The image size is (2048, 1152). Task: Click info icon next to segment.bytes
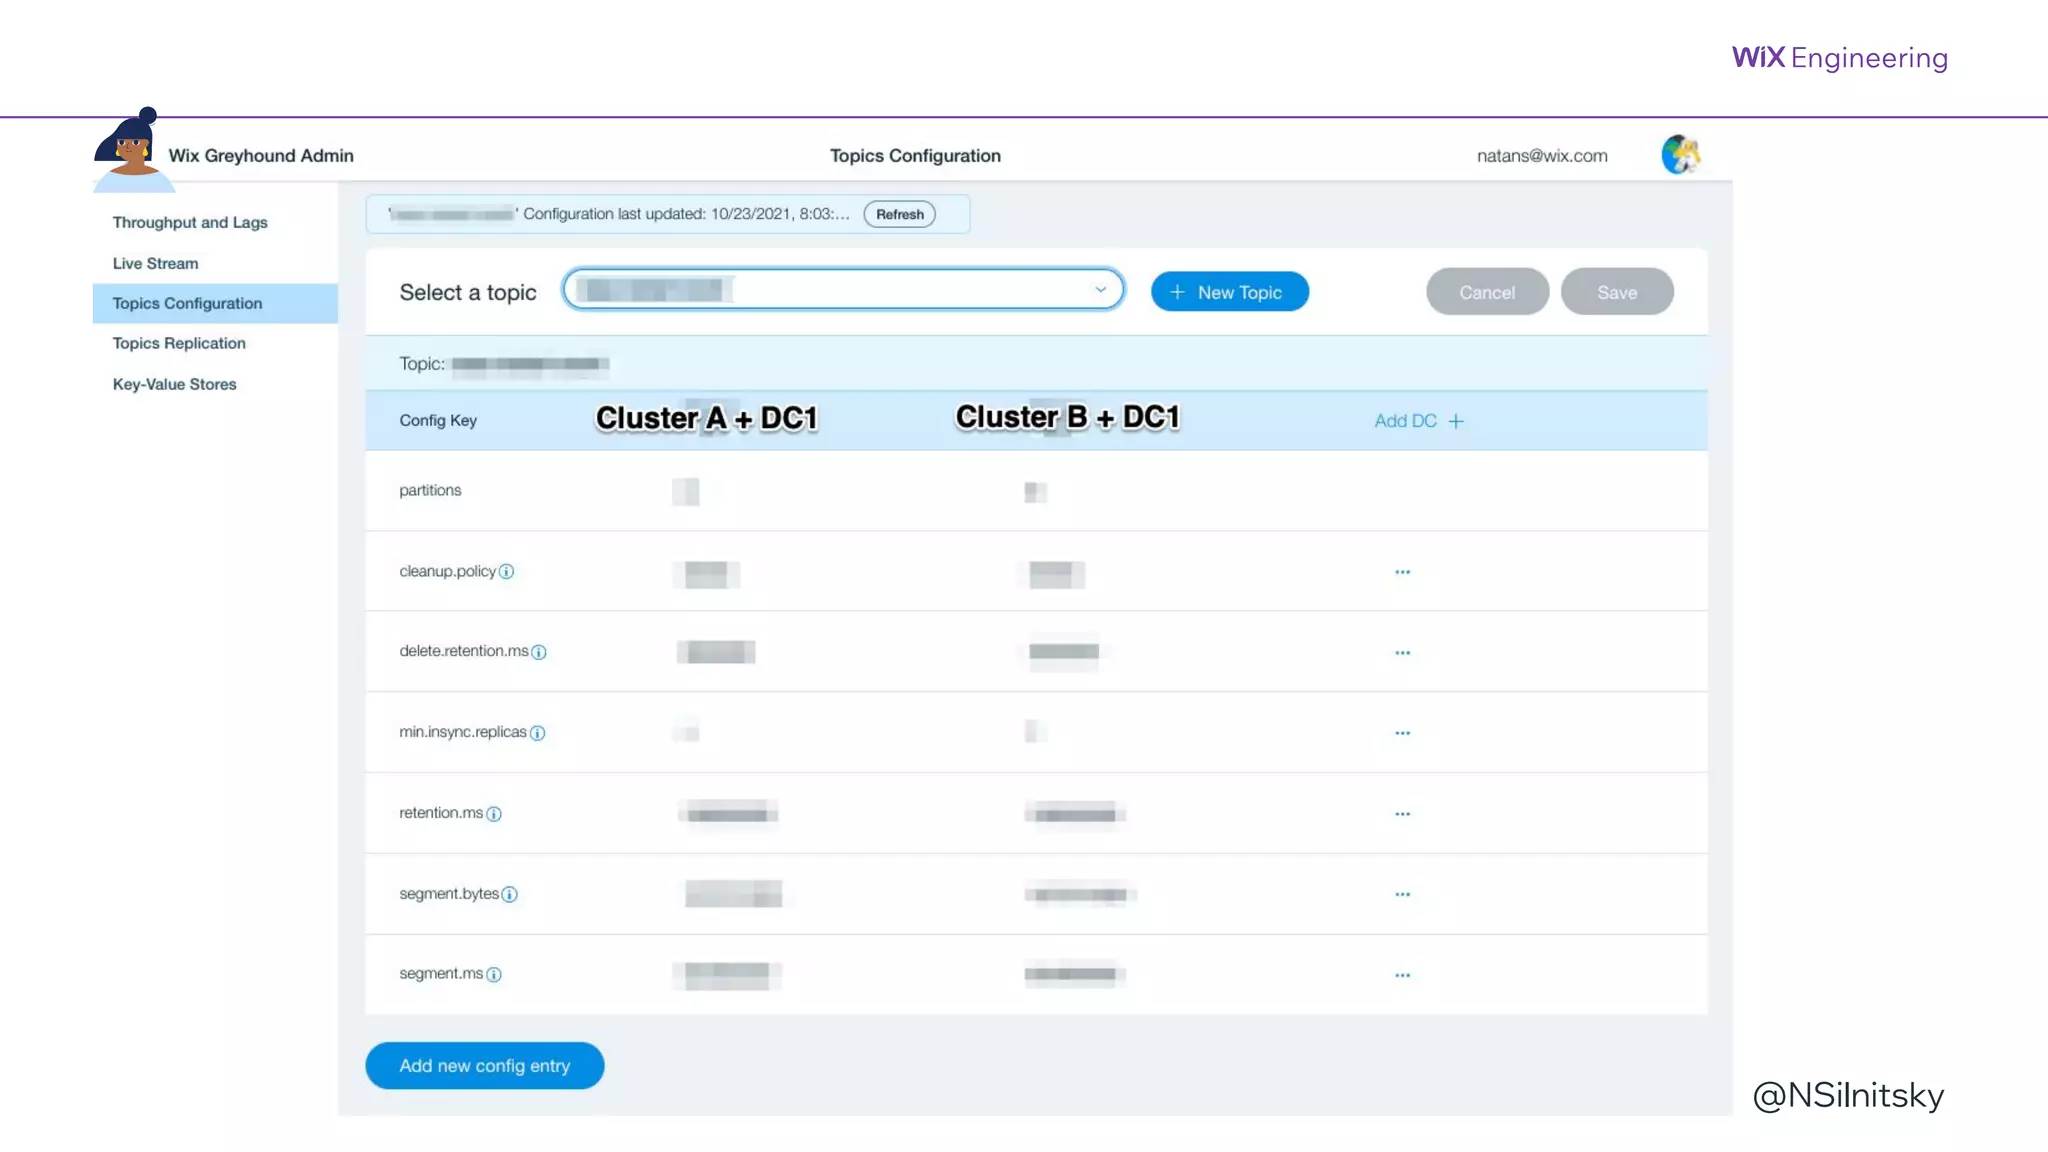point(509,895)
